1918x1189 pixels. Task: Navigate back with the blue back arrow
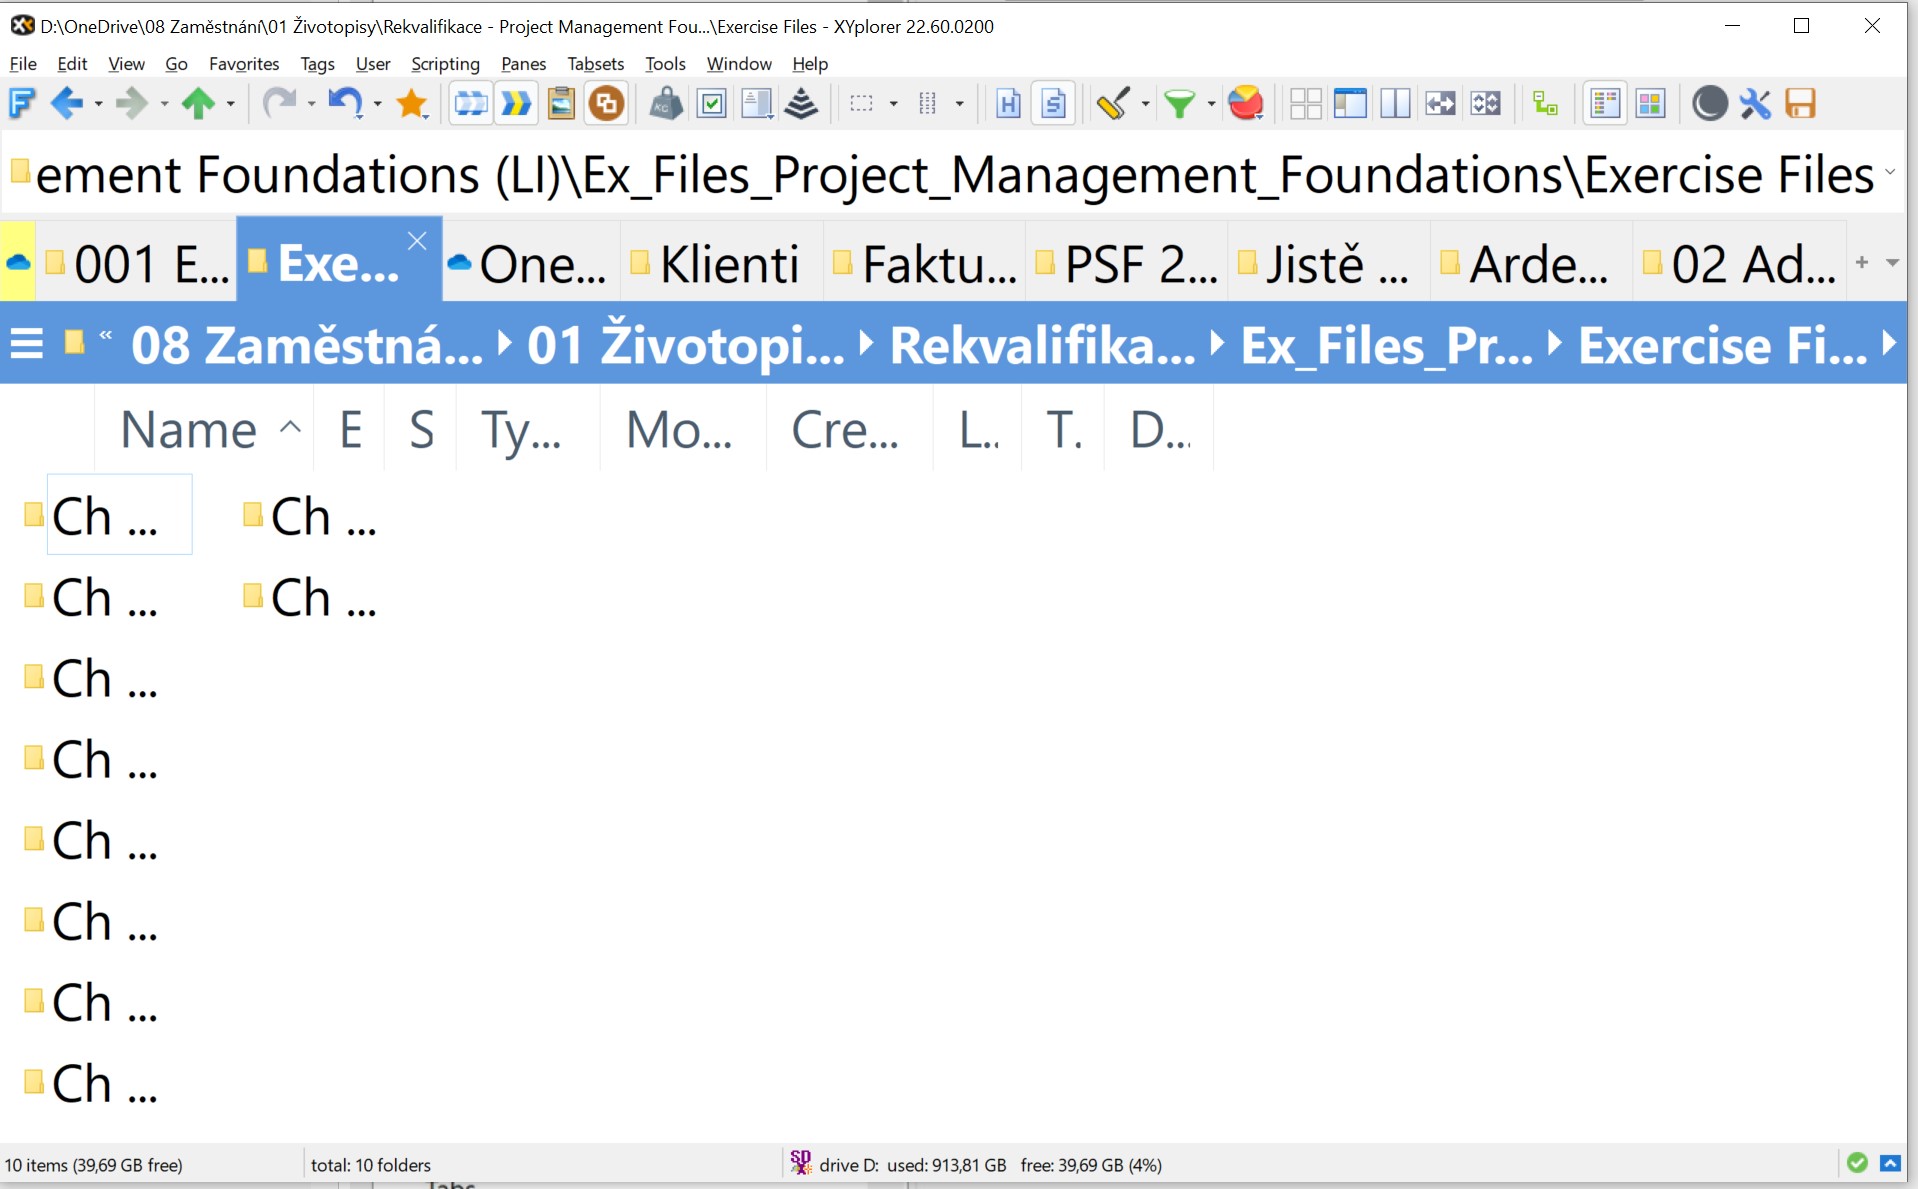(66, 103)
